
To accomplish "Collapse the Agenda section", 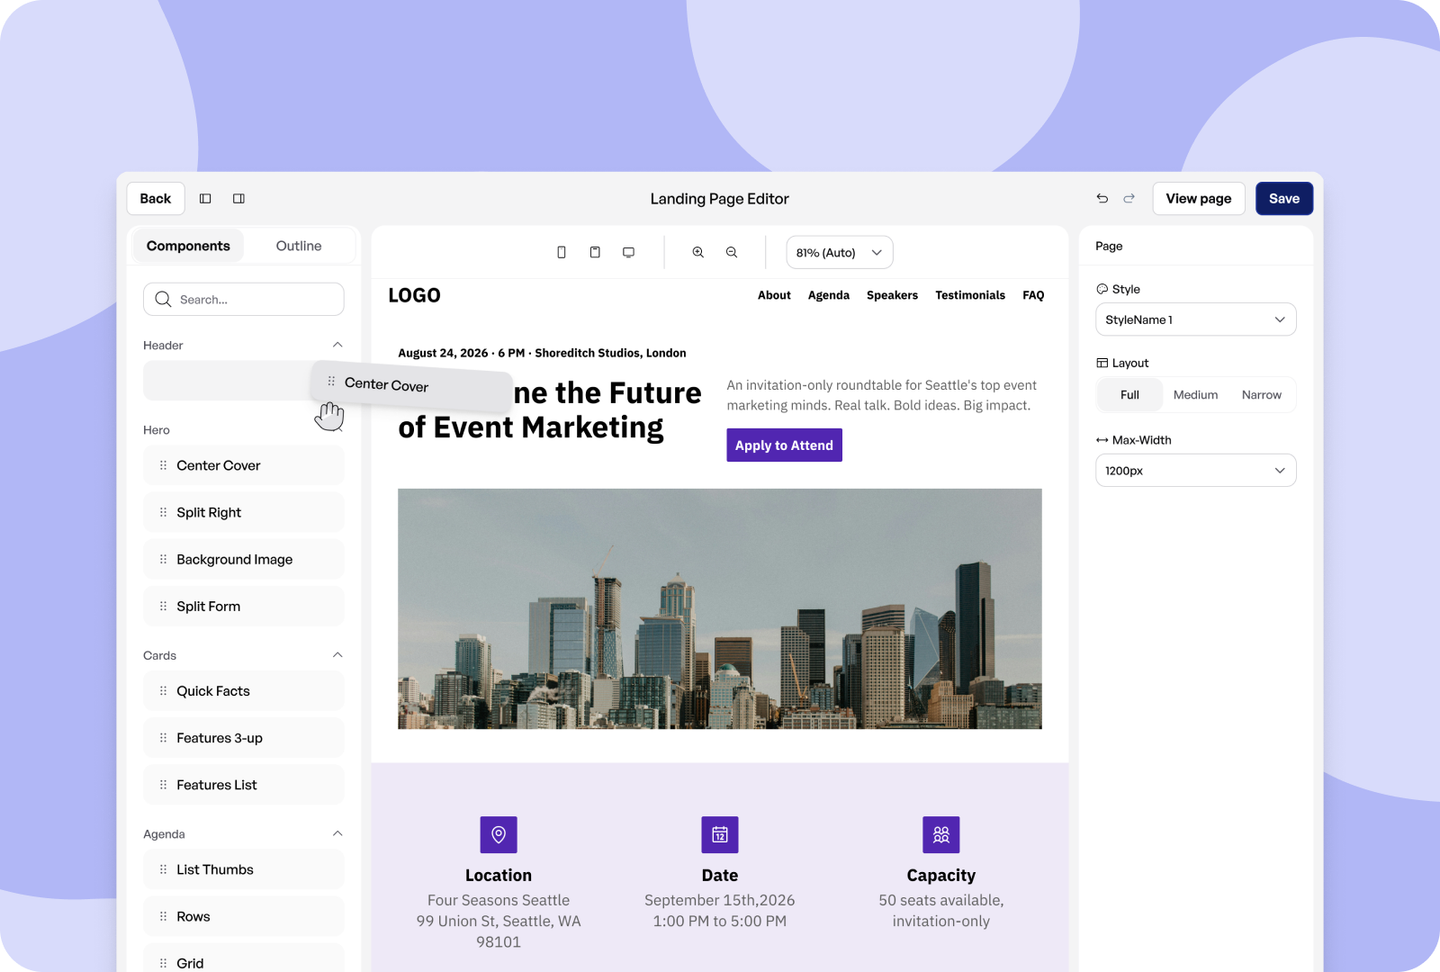I will (x=337, y=833).
